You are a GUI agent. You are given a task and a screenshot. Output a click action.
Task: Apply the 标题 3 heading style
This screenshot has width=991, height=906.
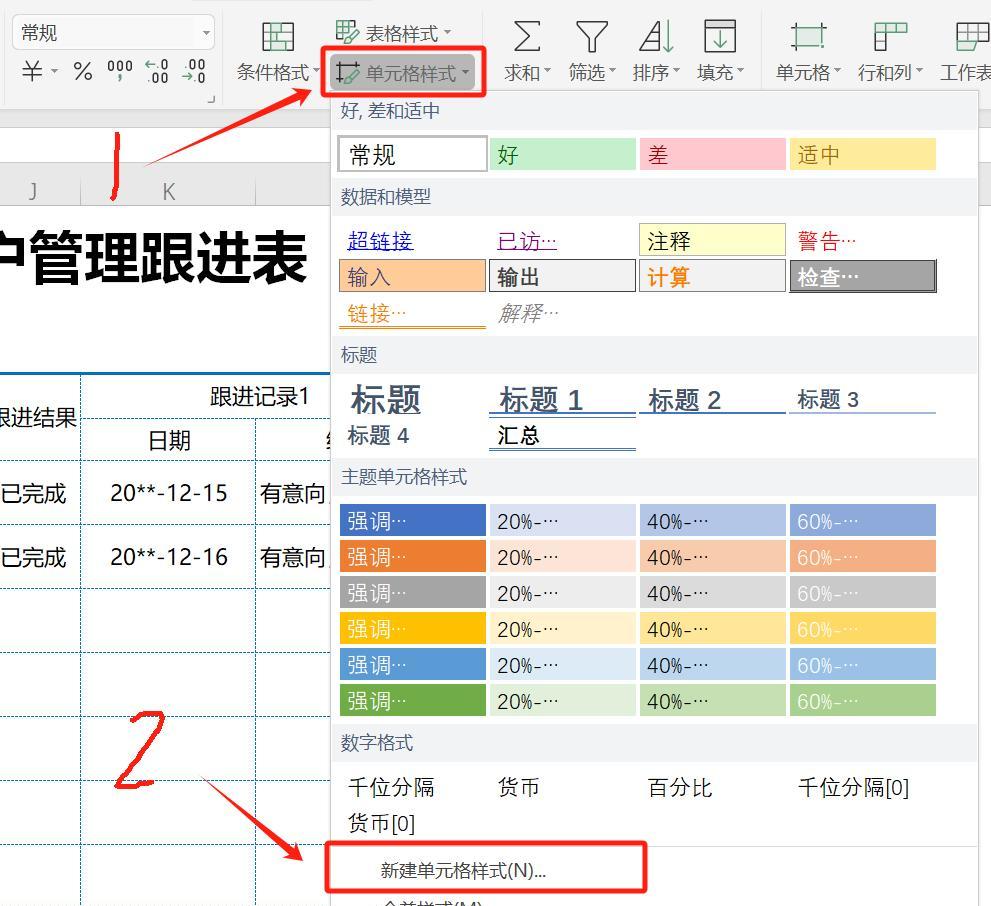863,399
